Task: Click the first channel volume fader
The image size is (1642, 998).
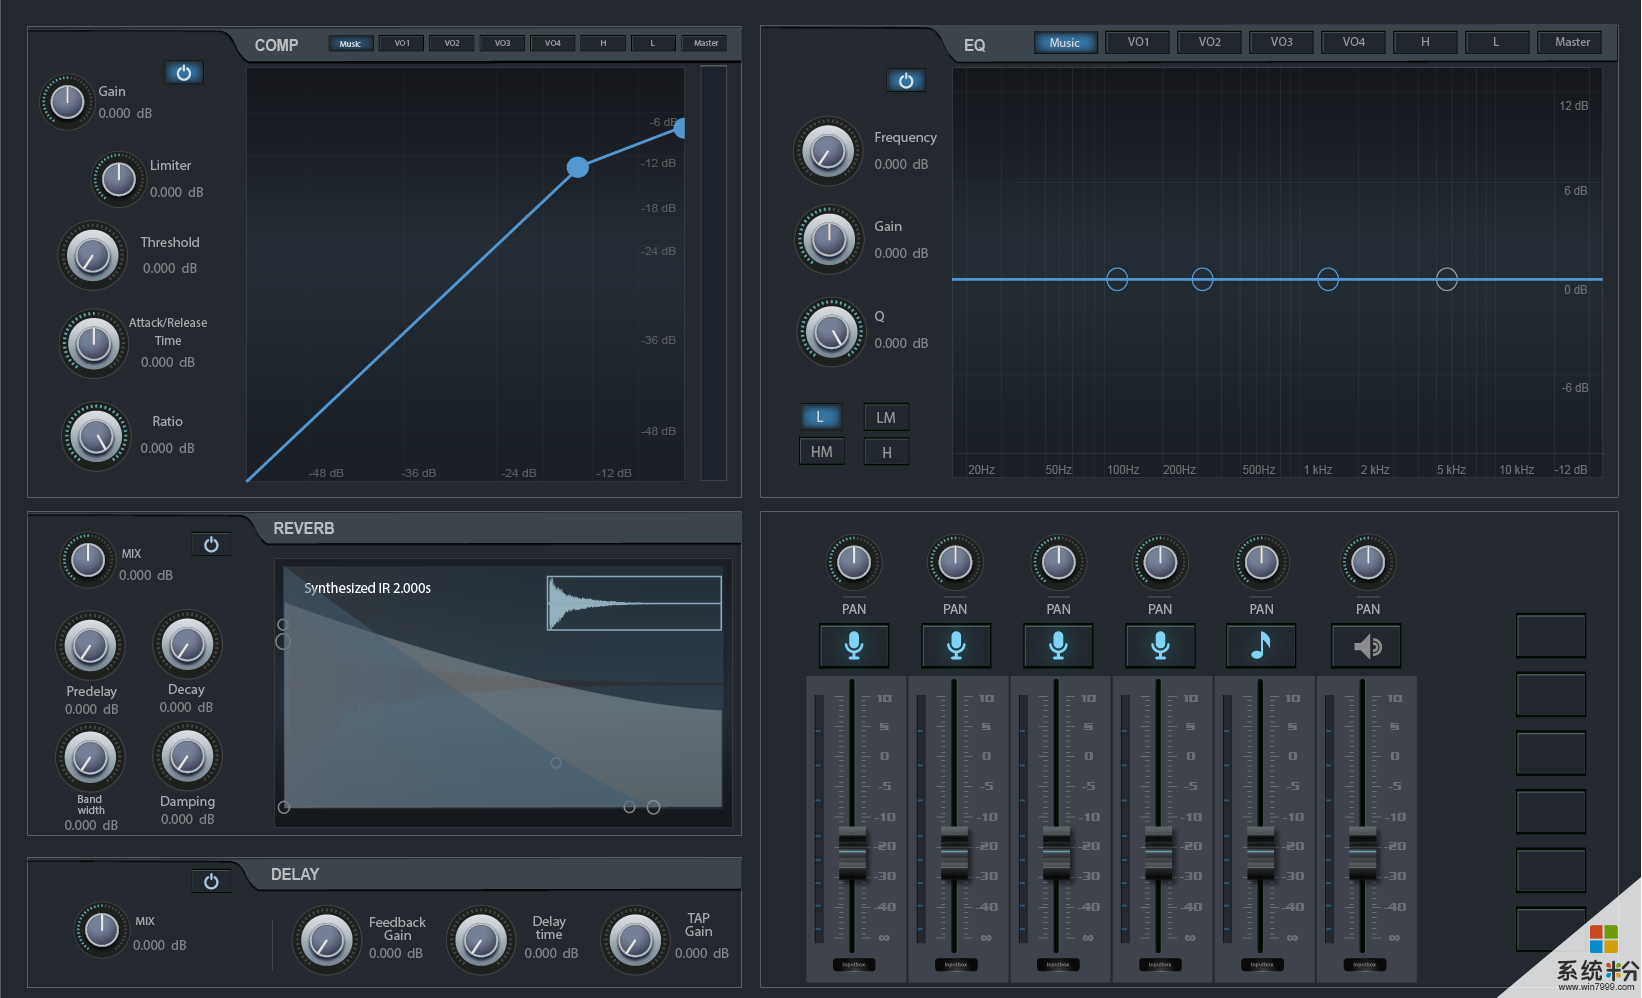Action: click(x=852, y=852)
